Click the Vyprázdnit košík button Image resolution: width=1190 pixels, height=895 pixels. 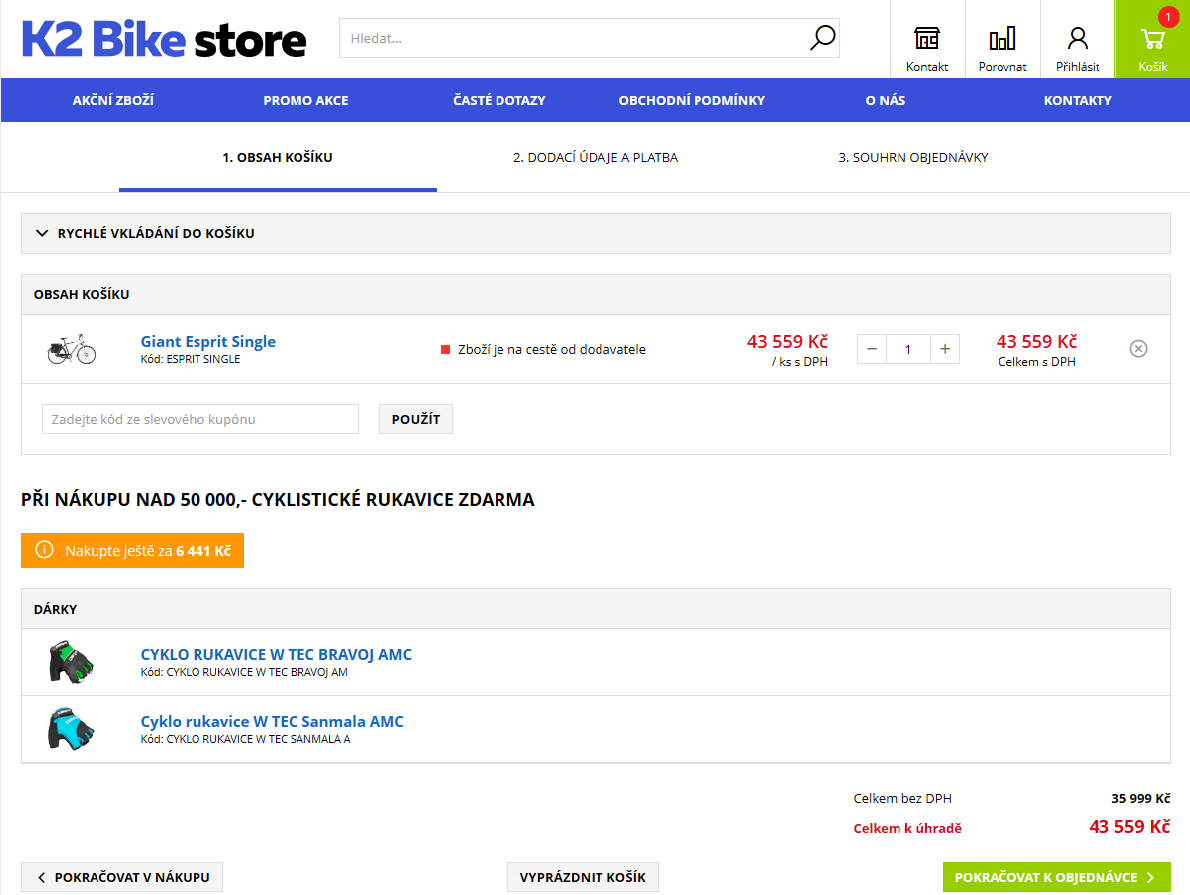click(x=583, y=878)
